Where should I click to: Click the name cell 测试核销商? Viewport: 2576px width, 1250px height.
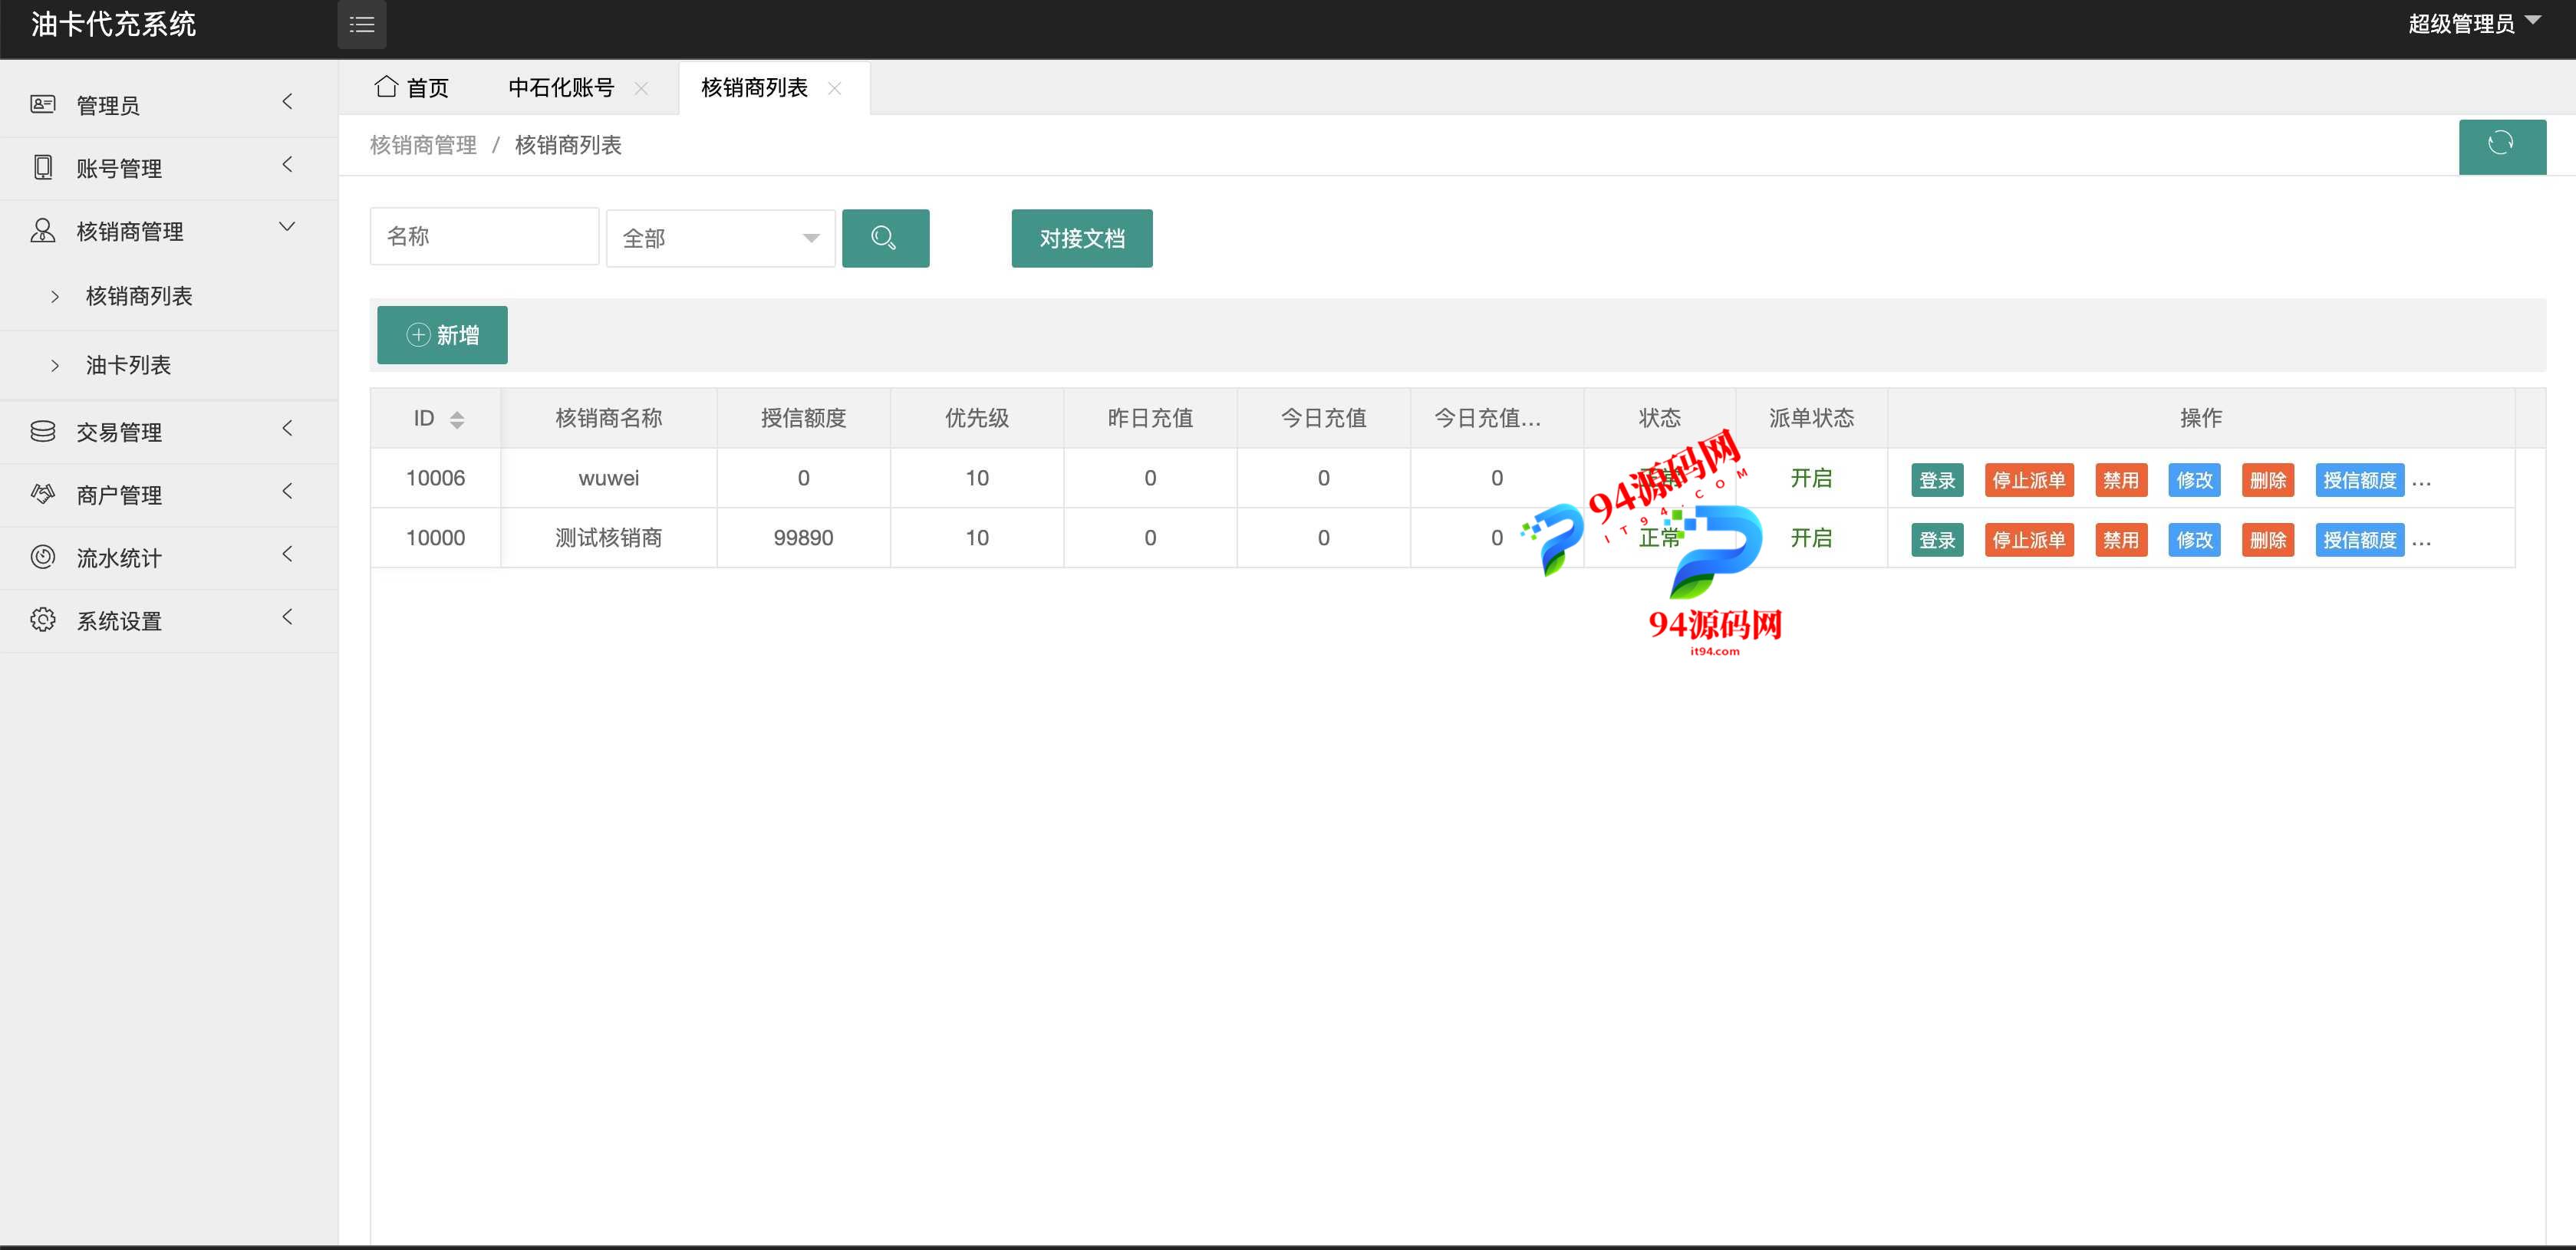608,538
